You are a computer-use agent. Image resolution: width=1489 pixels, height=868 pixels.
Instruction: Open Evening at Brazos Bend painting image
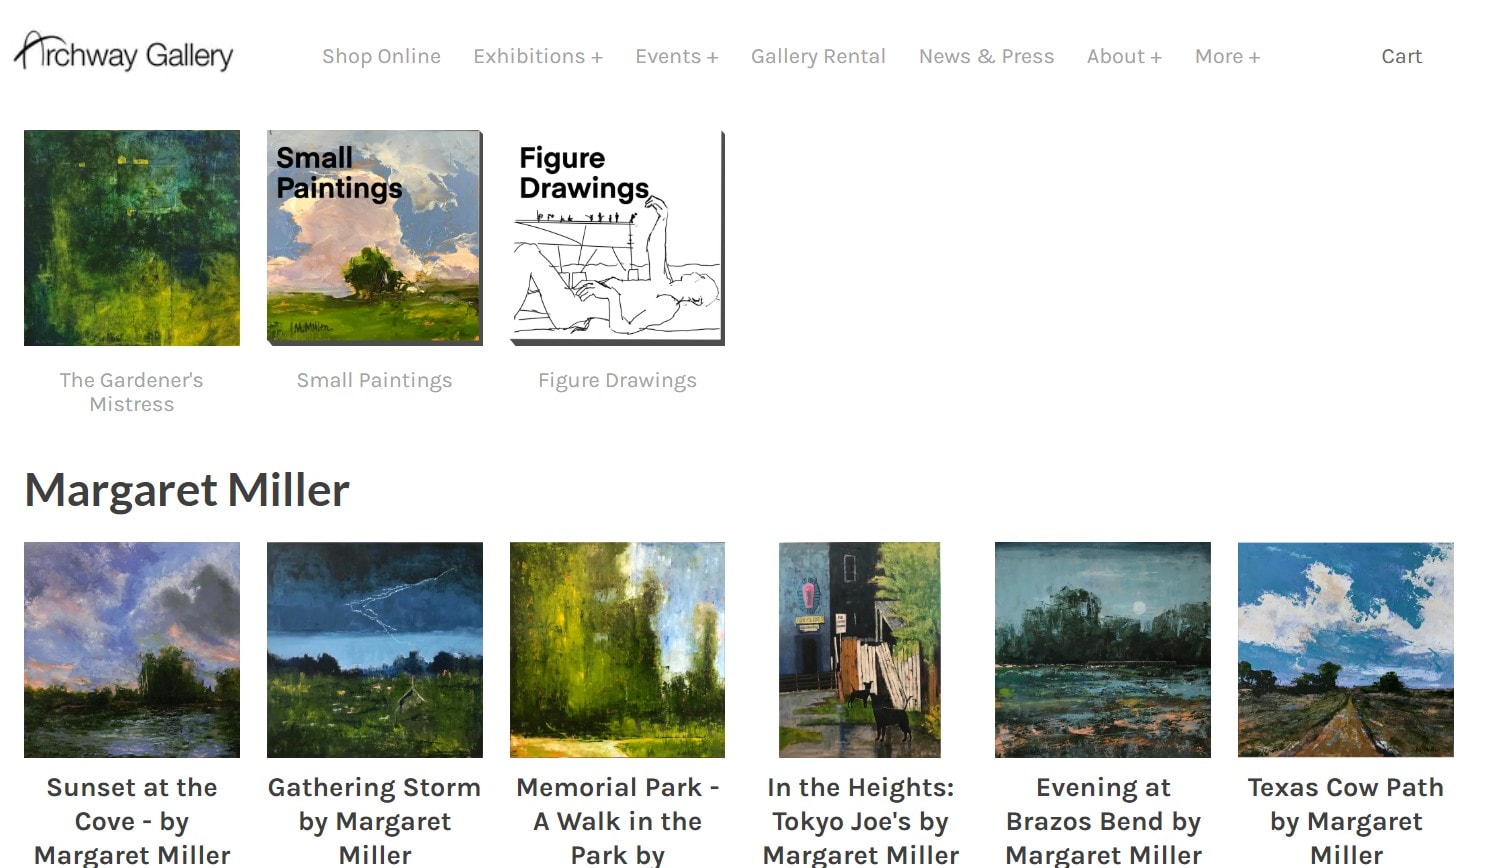[1103, 650]
